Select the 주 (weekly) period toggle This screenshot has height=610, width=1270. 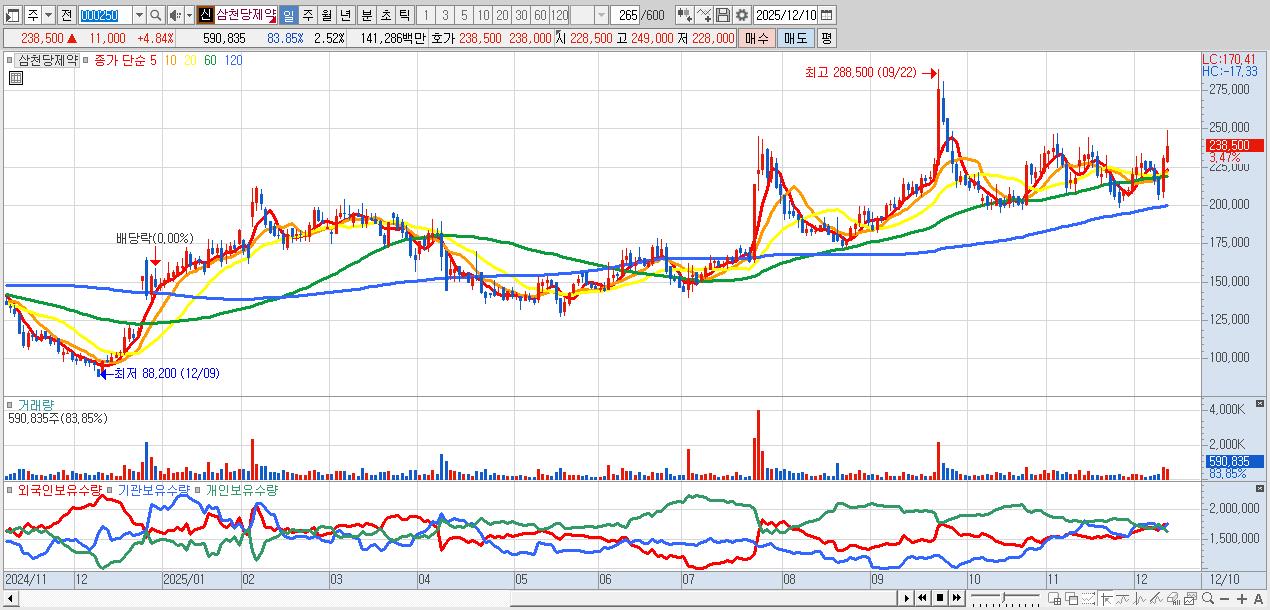[307, 15]
